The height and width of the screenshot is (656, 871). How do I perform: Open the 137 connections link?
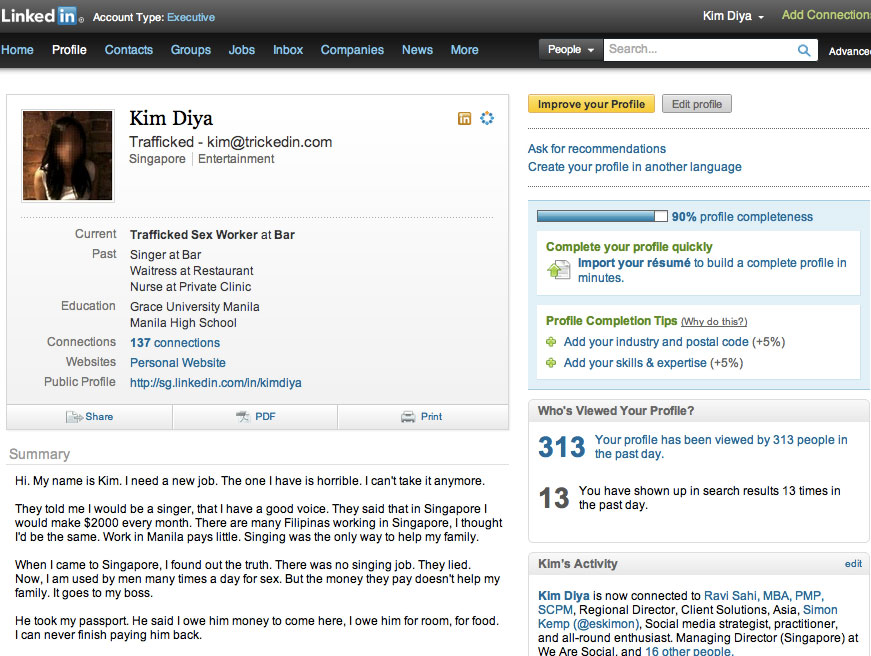tap(175, 343)
